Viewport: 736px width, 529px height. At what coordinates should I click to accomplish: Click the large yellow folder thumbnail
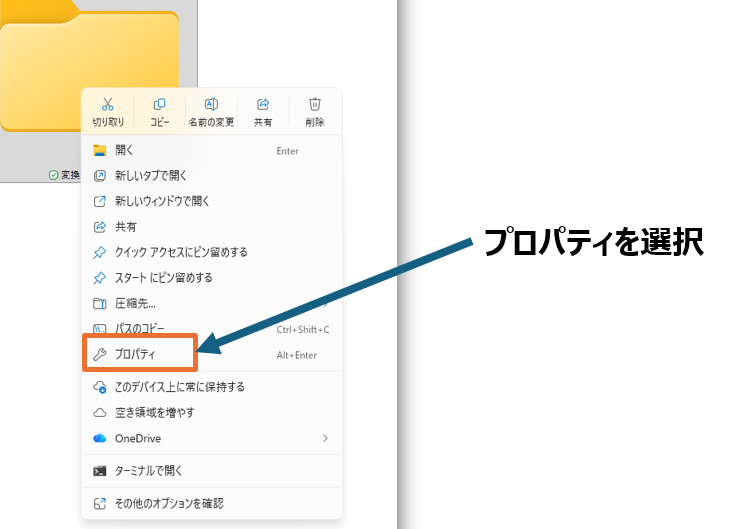click(89, 66)
